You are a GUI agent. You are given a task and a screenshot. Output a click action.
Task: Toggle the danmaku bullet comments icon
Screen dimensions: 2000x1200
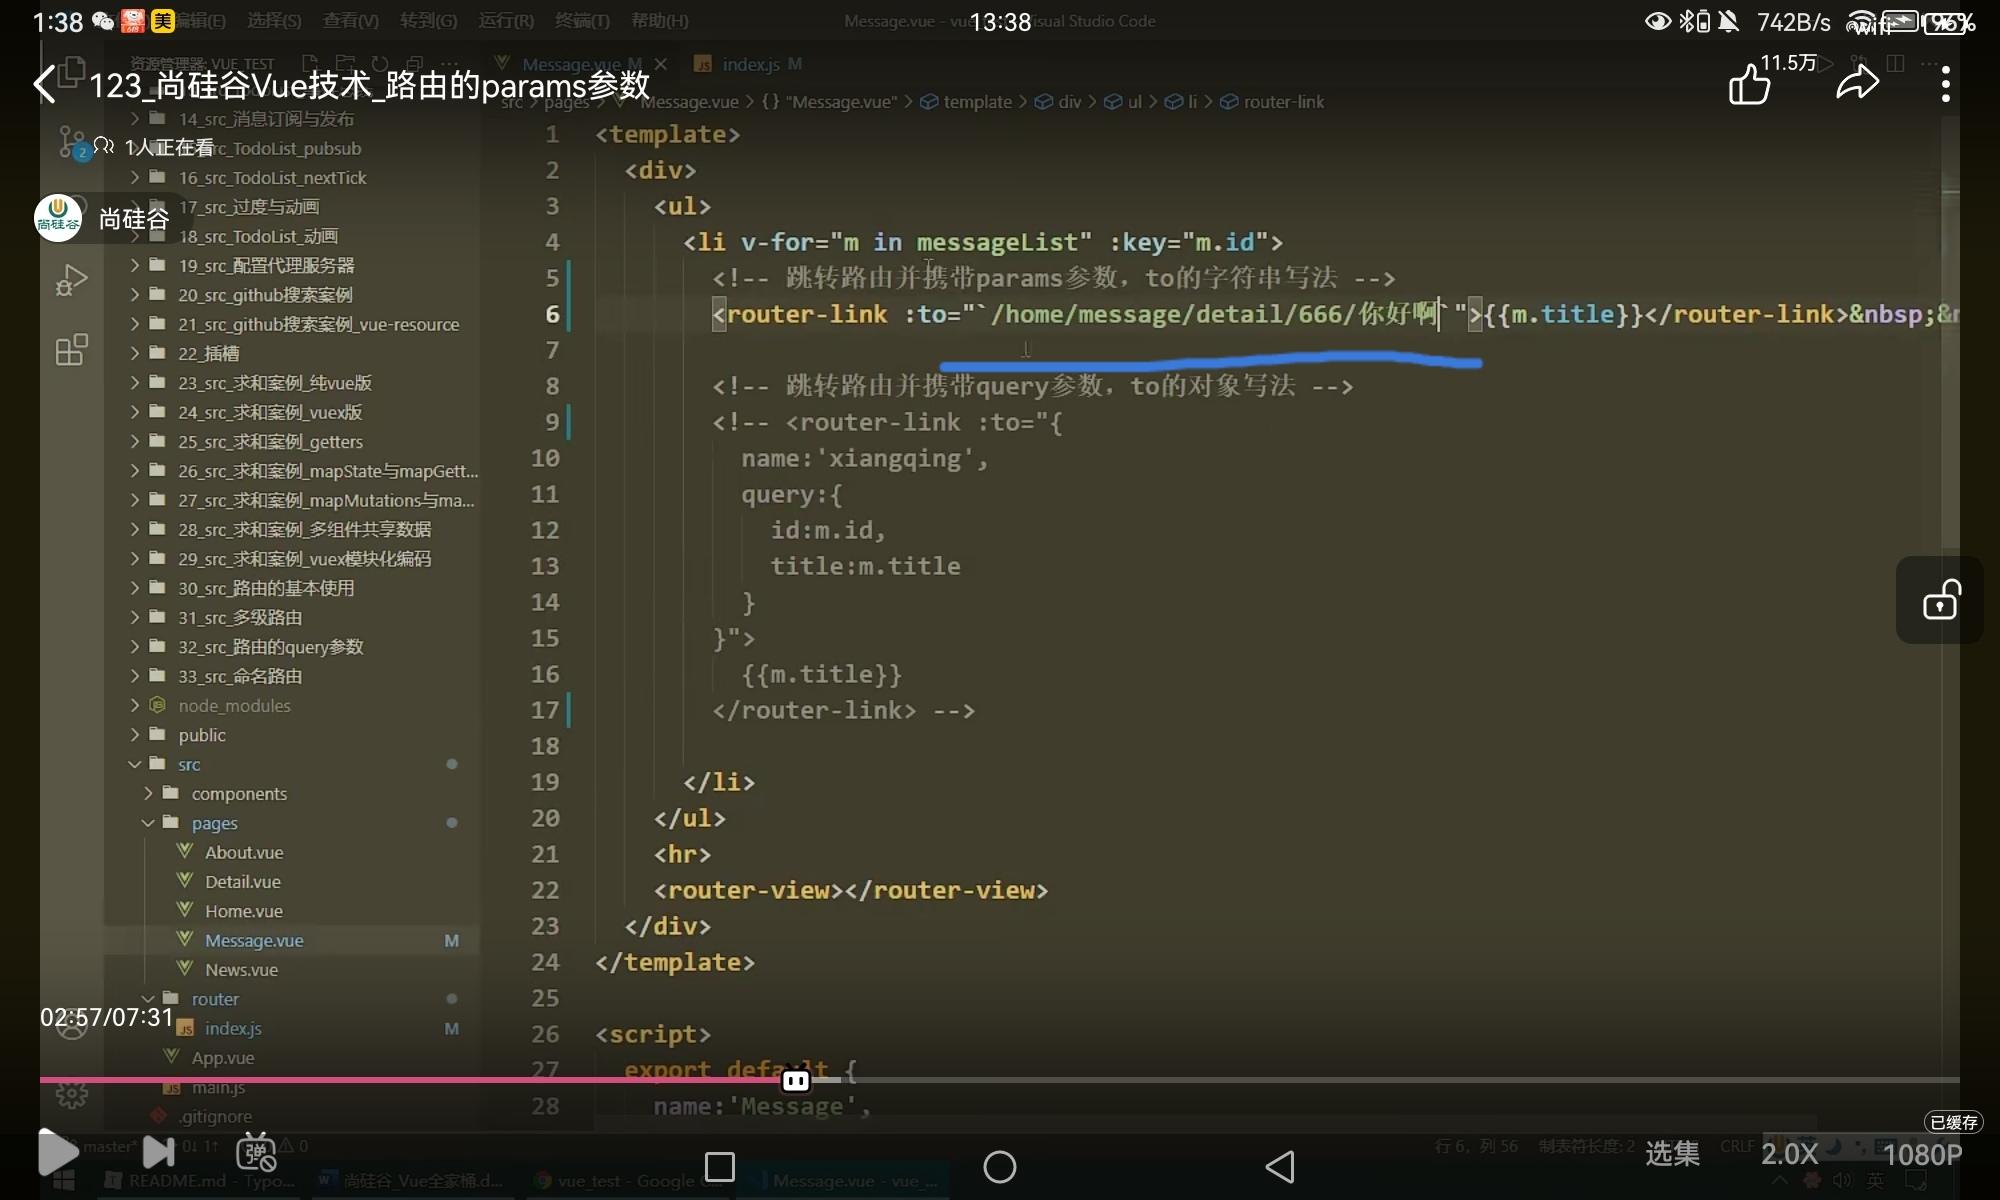[256, 1153]
